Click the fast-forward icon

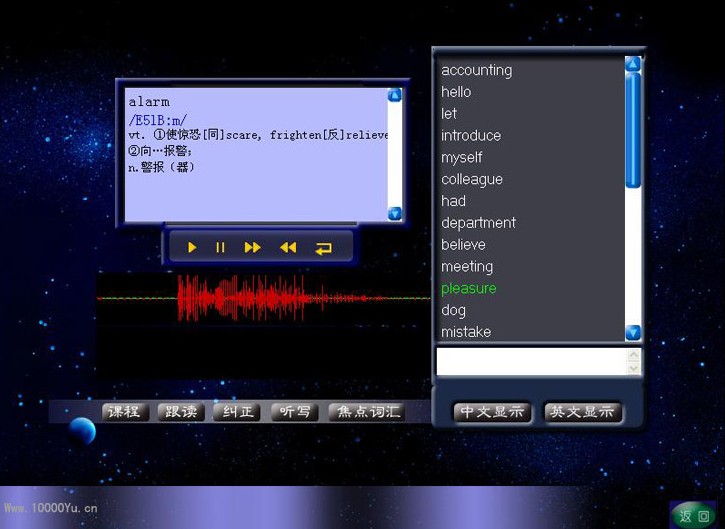click(x=253, y=248)
